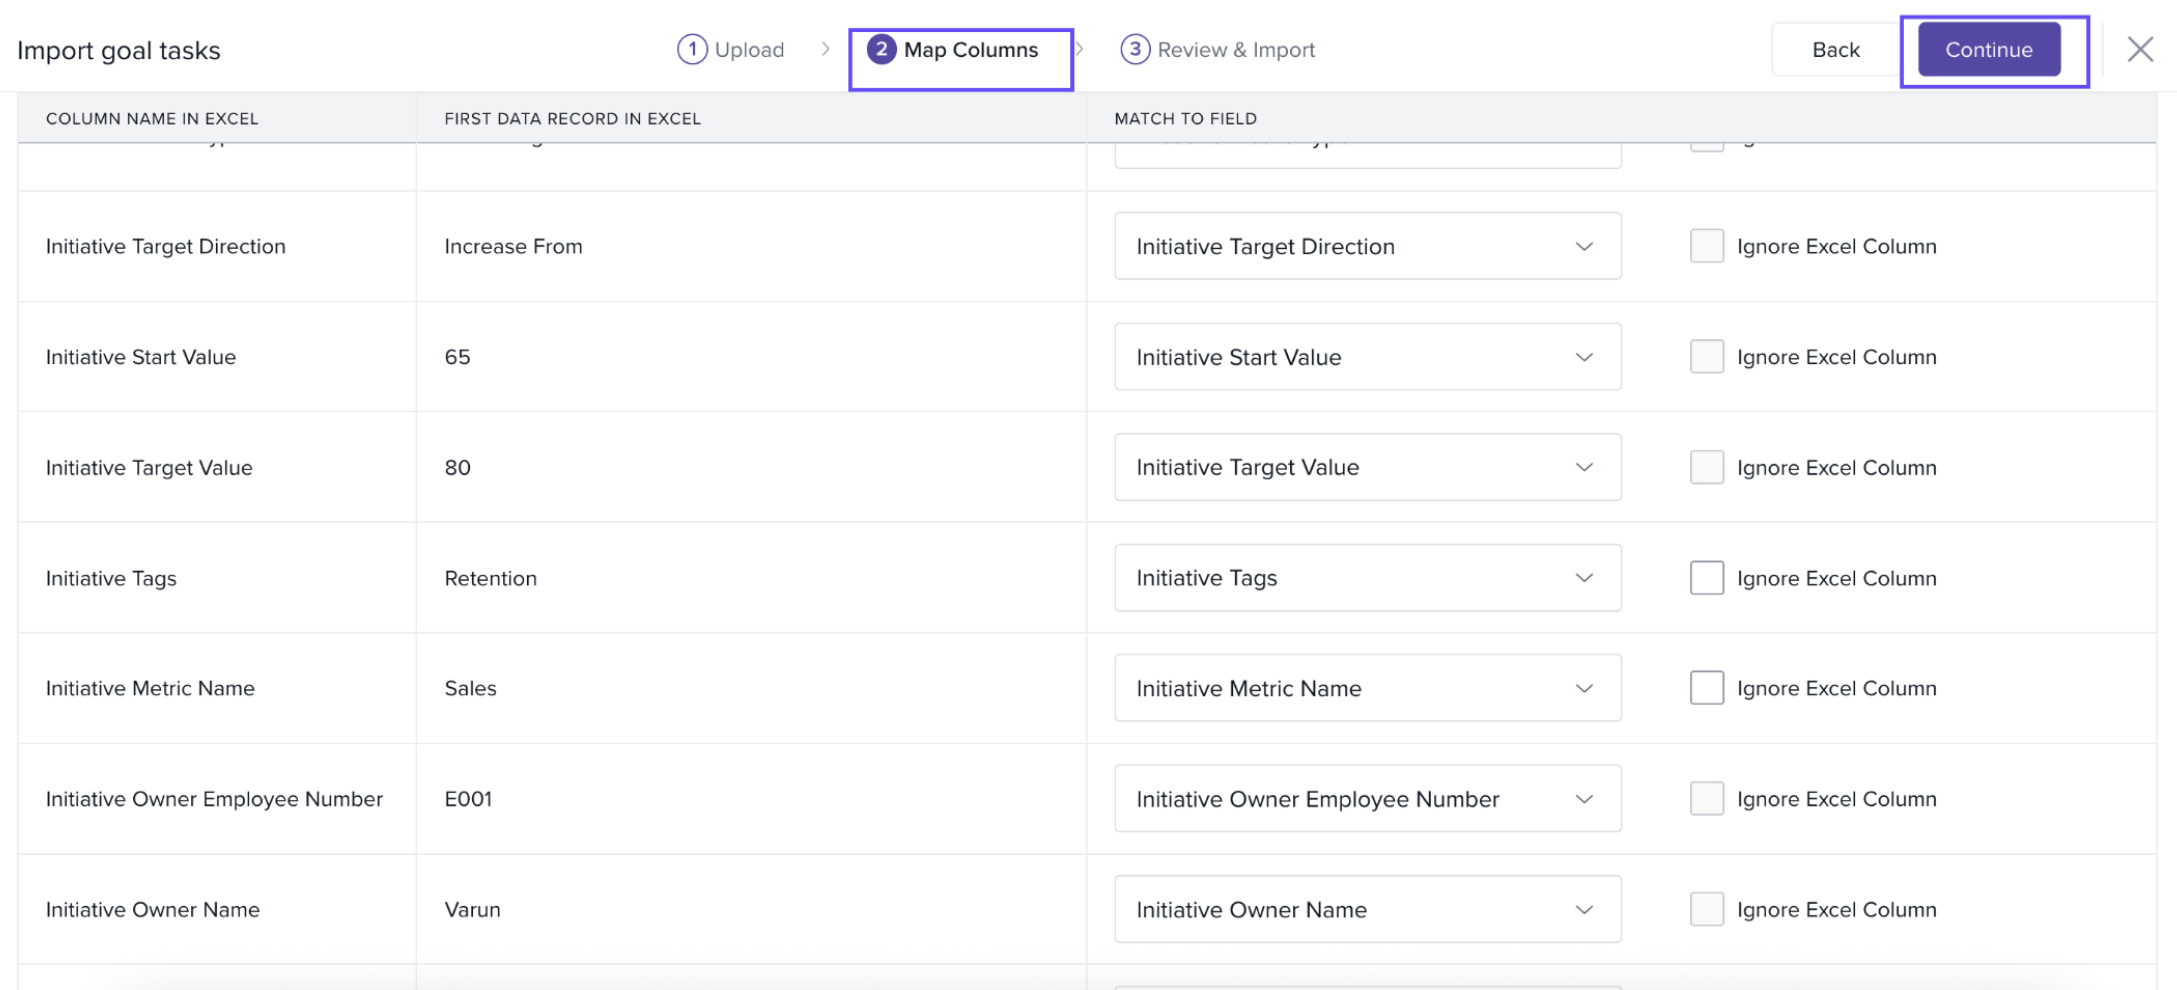Image resolution: width=2177 pixels, height=990 pixels.
Task: Open the Review & Import step
Action: click(x=1235, y=50)
